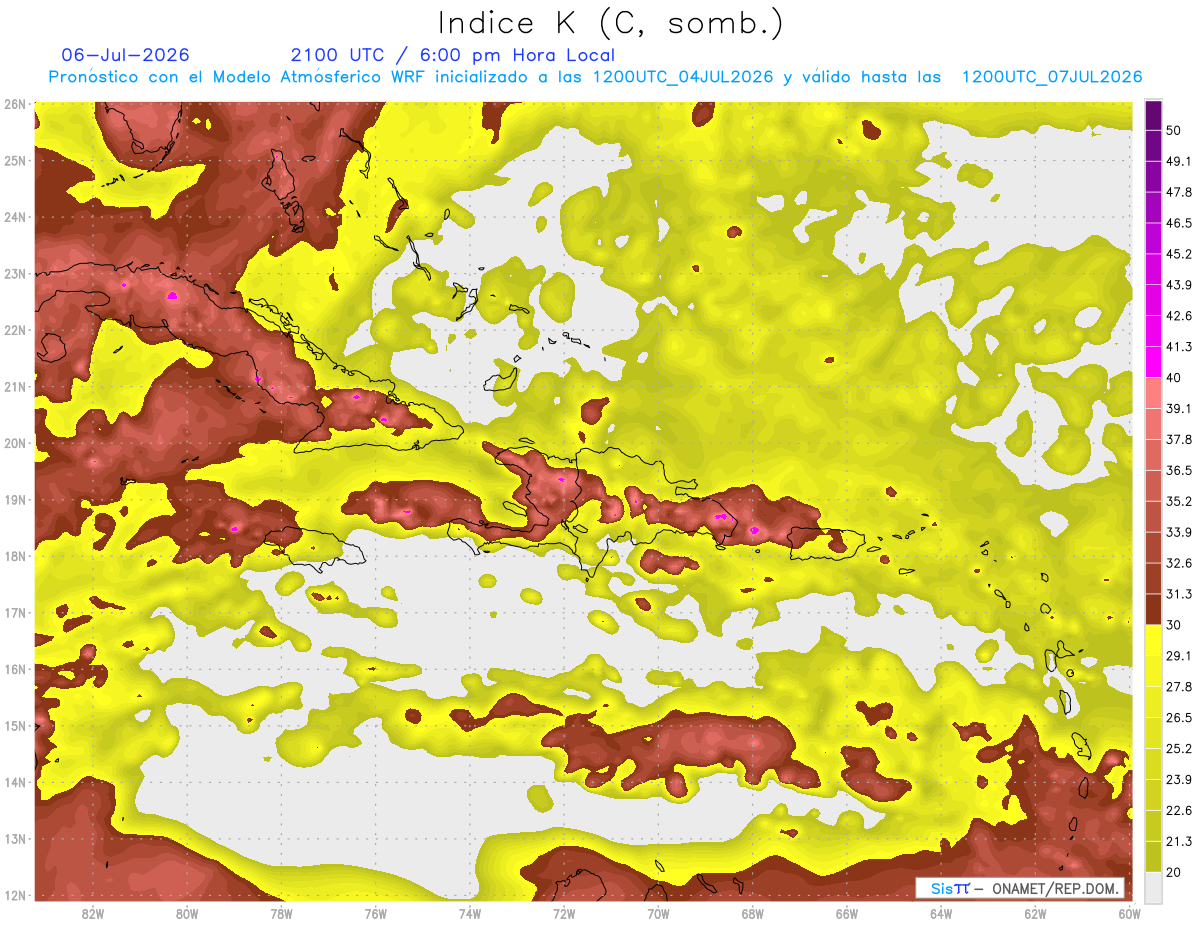Click the "60W" longitude label
The width and height of the screenshot is (1200, 927).
pos(1129,914)
